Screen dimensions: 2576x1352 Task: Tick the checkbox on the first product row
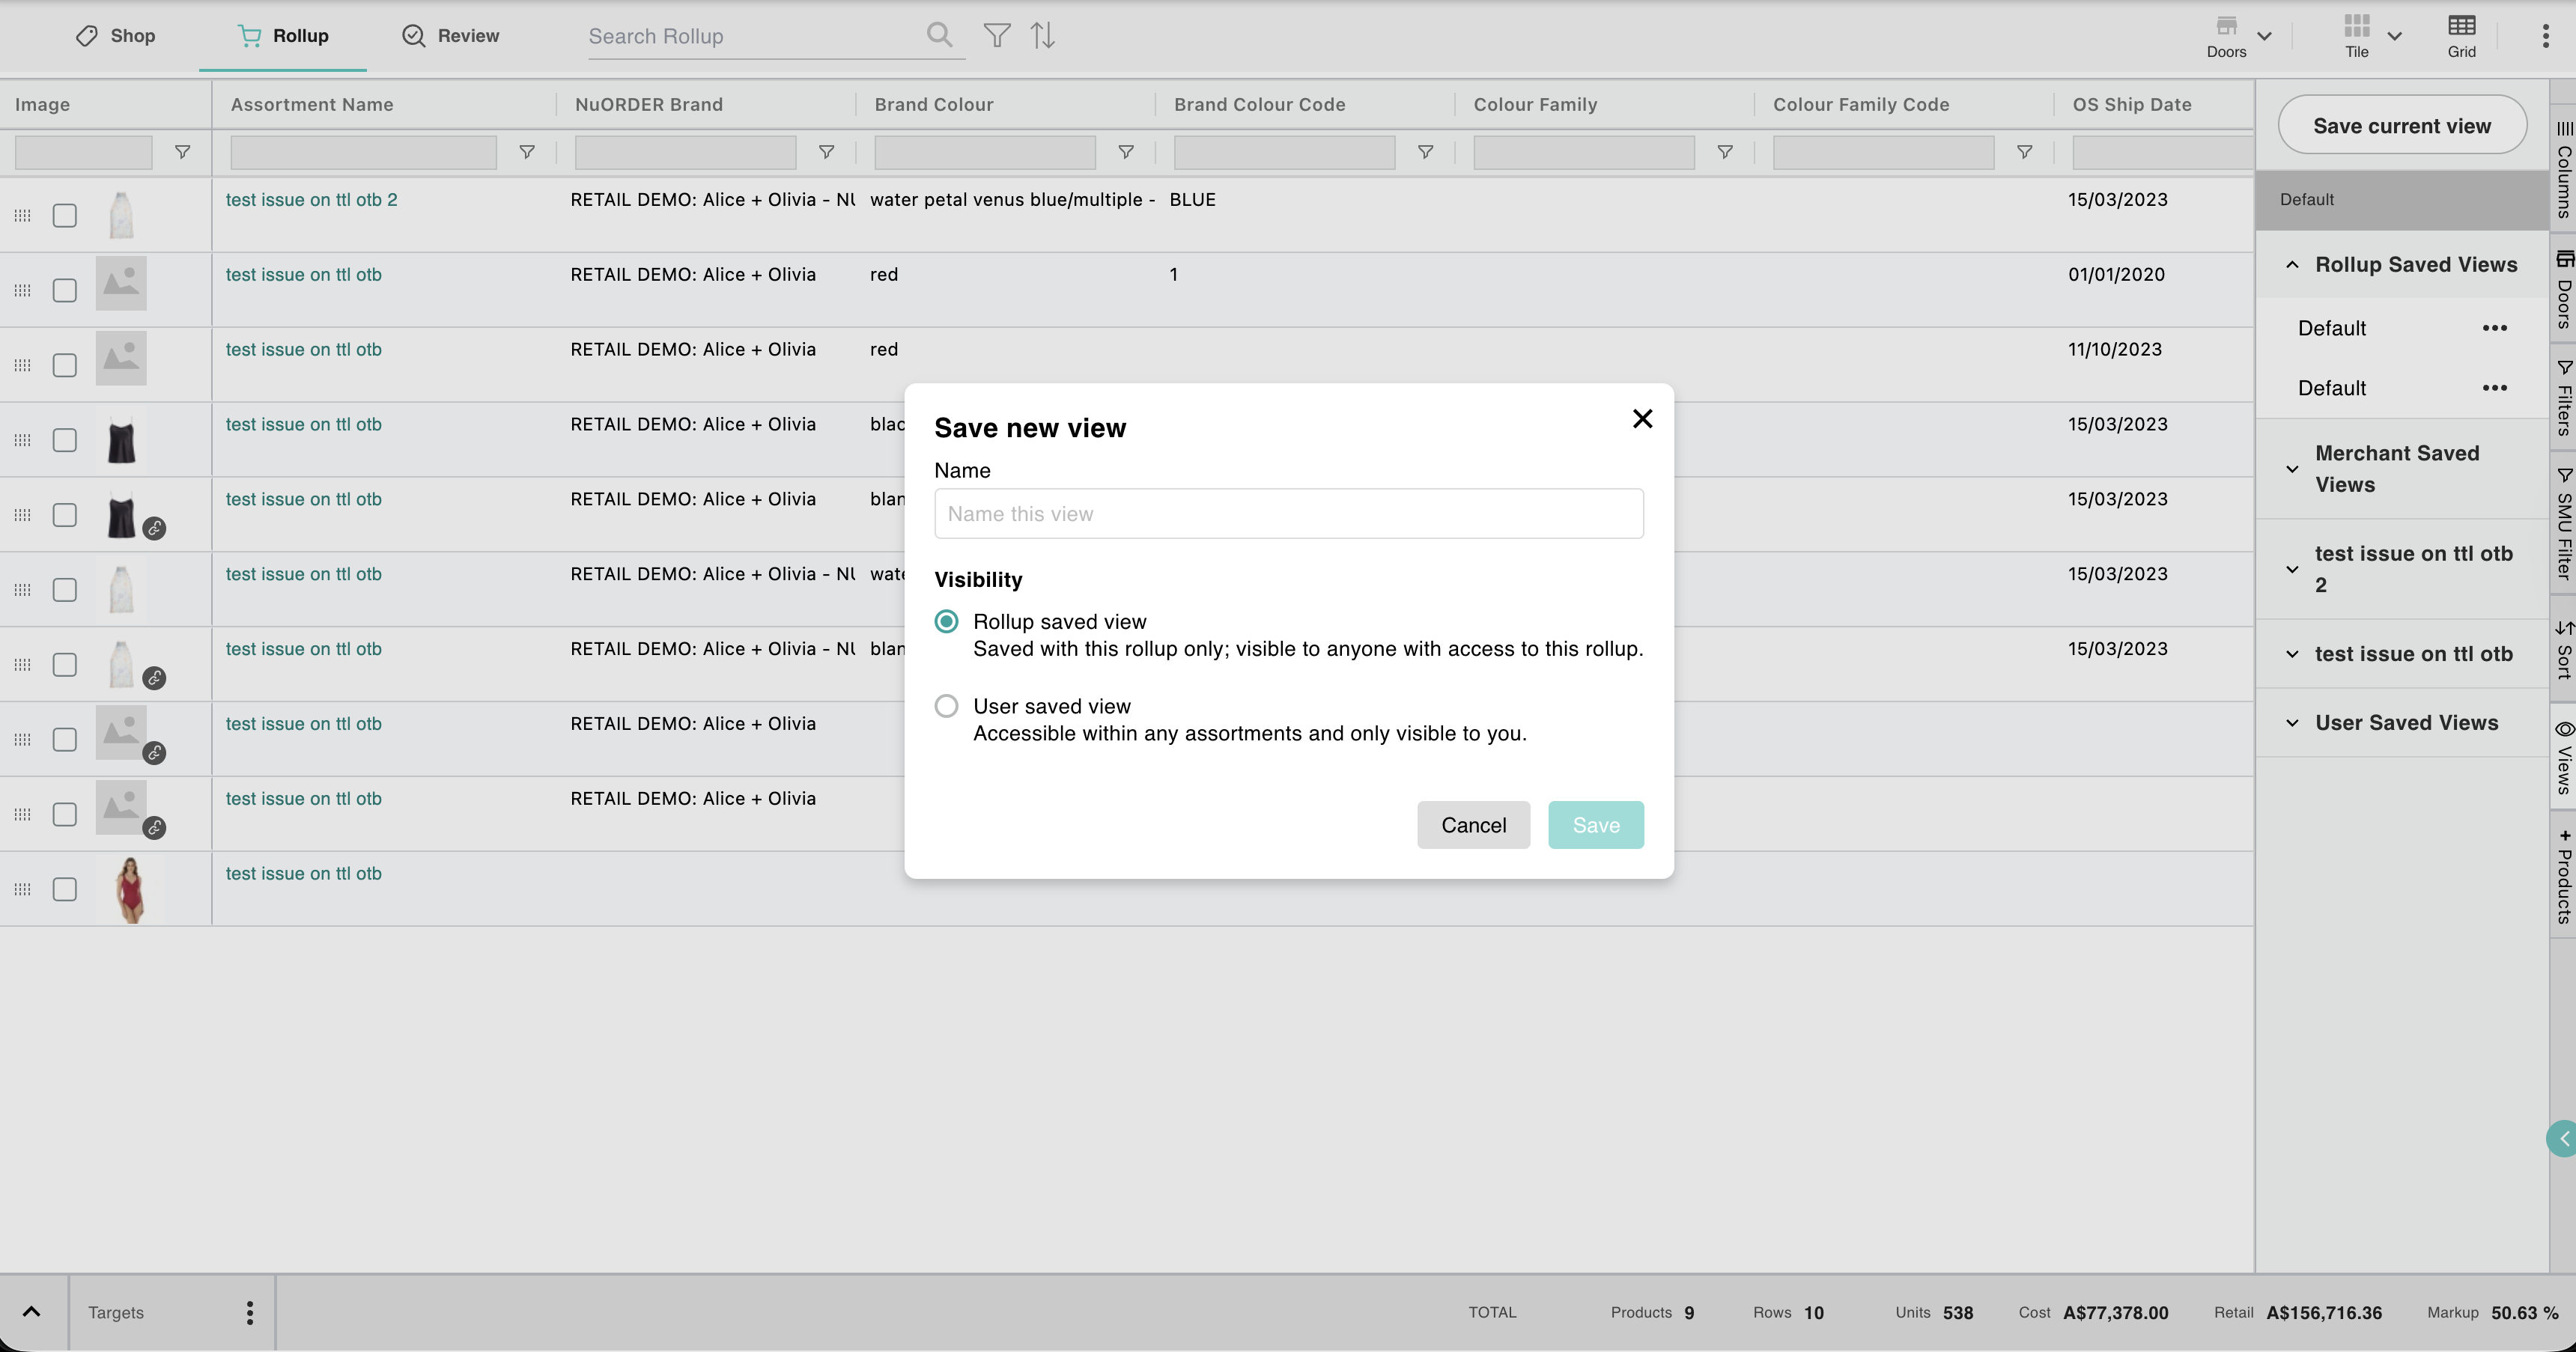[x=65, y=215]
